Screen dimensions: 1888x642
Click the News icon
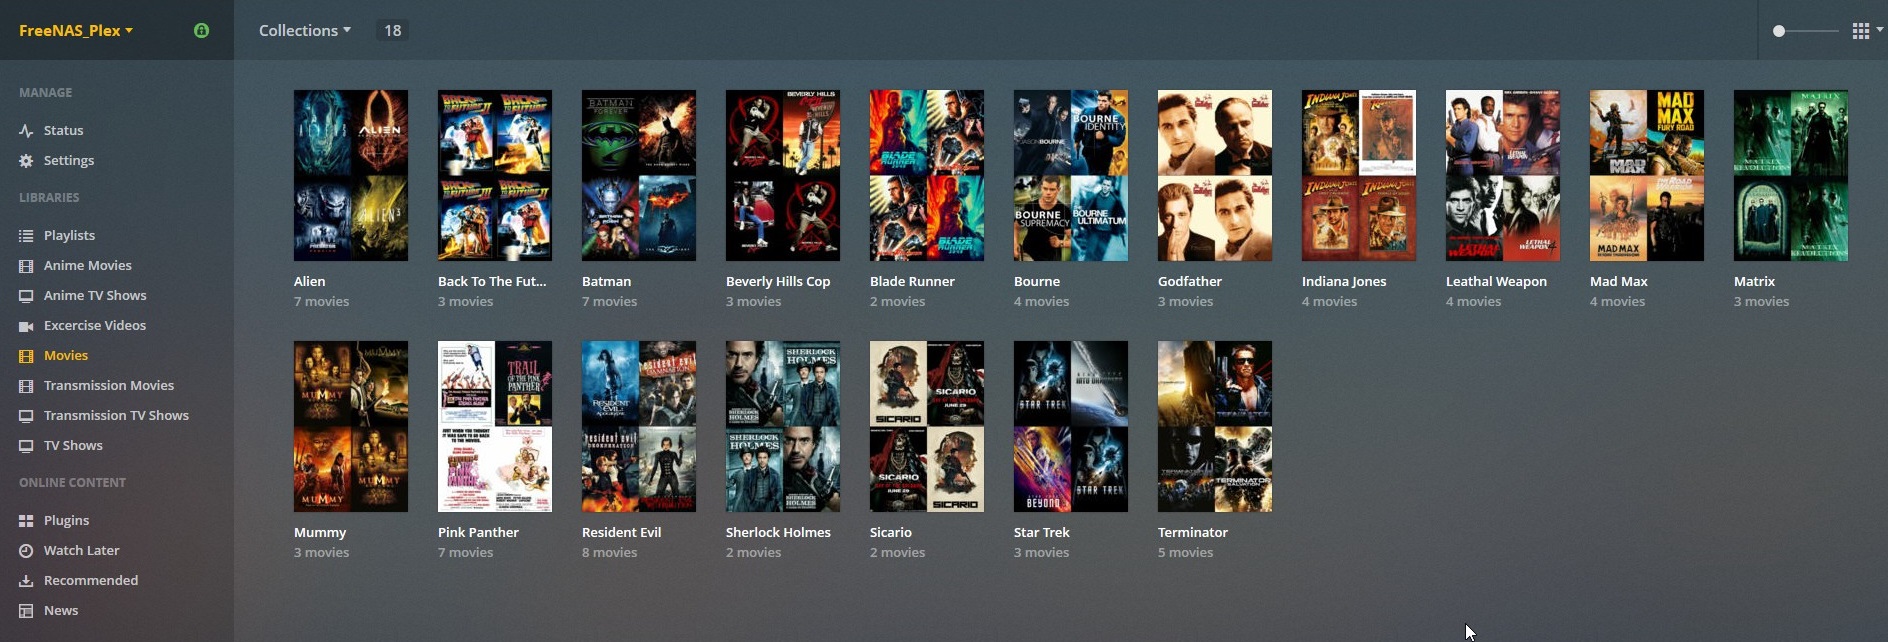tap(26, 610)
